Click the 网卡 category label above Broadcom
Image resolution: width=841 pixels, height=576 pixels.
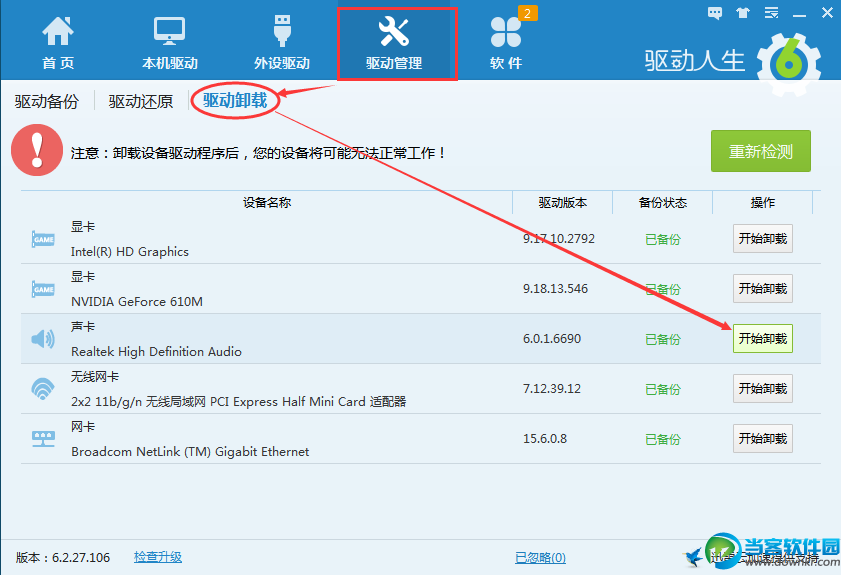(83, 427)
